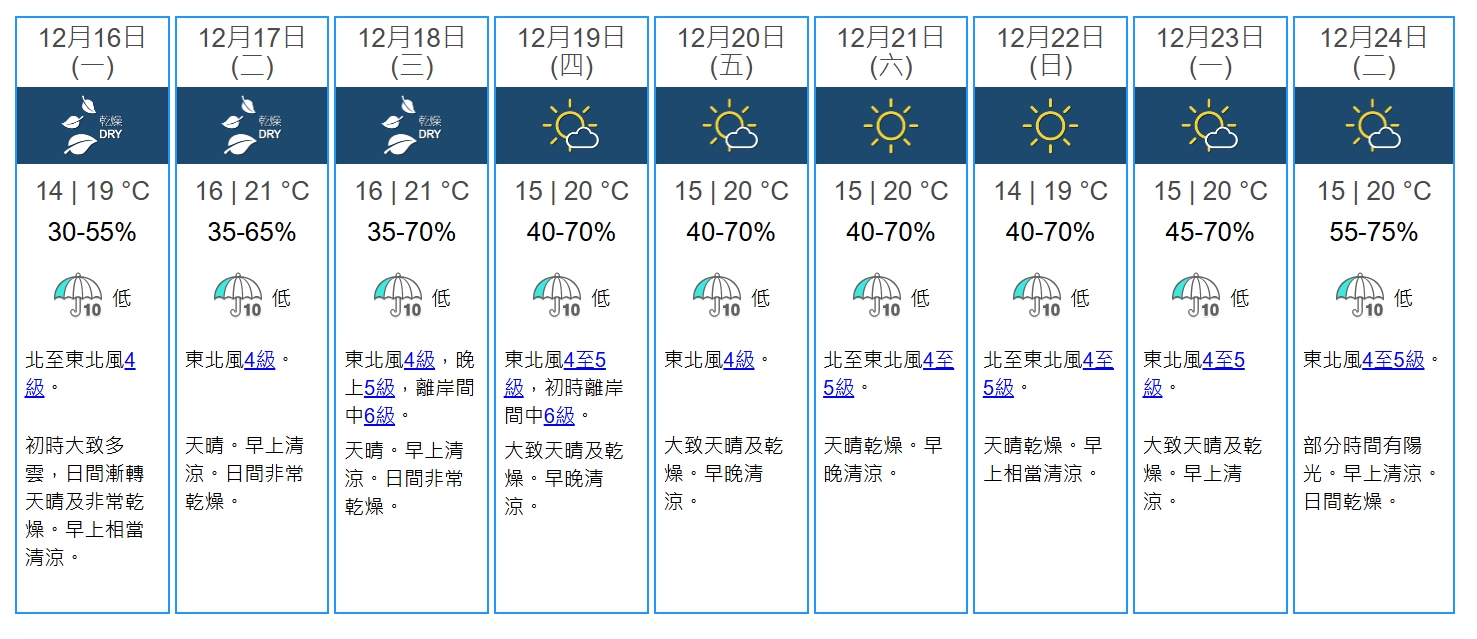Image resolution: width=1477 pixels, height=639 pixels.
Task: Click the rain probability umbrella for 12月23日
Action: (1197, 296)
